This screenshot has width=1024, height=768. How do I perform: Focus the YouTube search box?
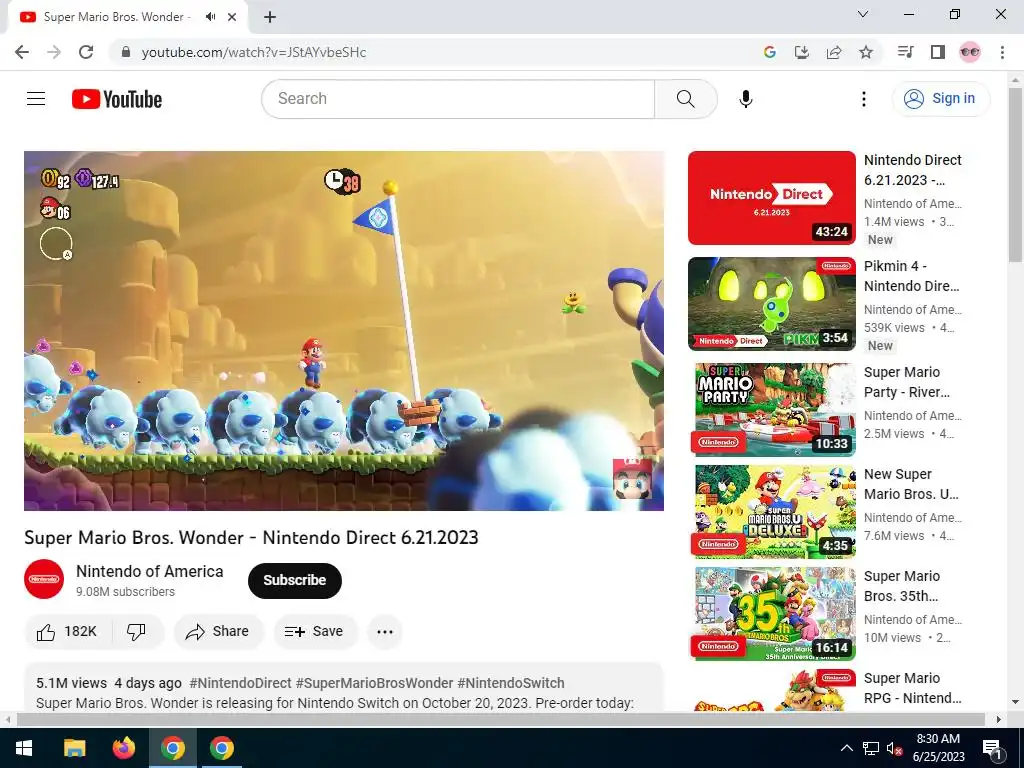click(x=458, y=99)
